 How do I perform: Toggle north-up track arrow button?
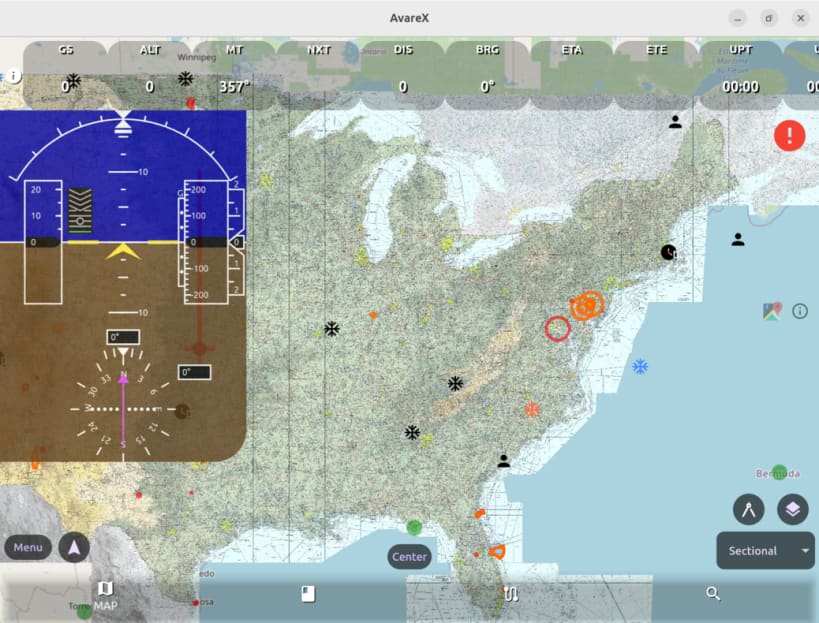click(74, 547)
